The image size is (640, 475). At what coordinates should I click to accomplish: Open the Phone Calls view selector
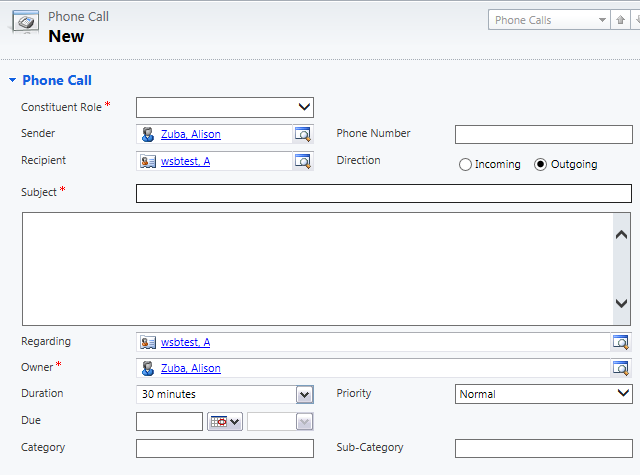tap(601, 20)
